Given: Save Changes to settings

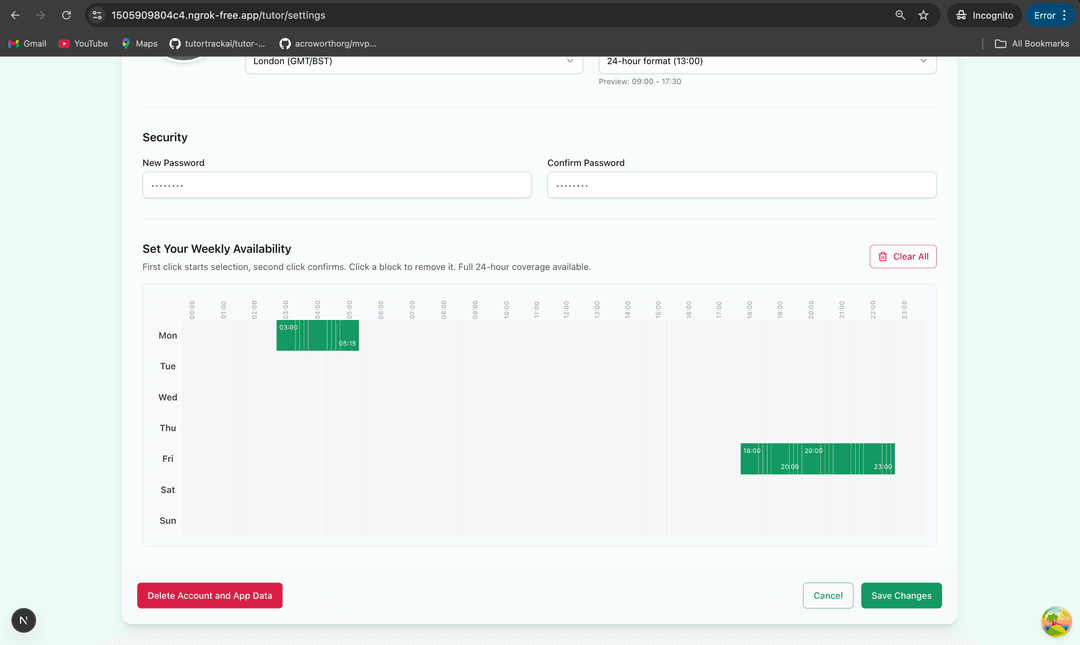Looking at the screenshot, I should (x=901, y=595).
